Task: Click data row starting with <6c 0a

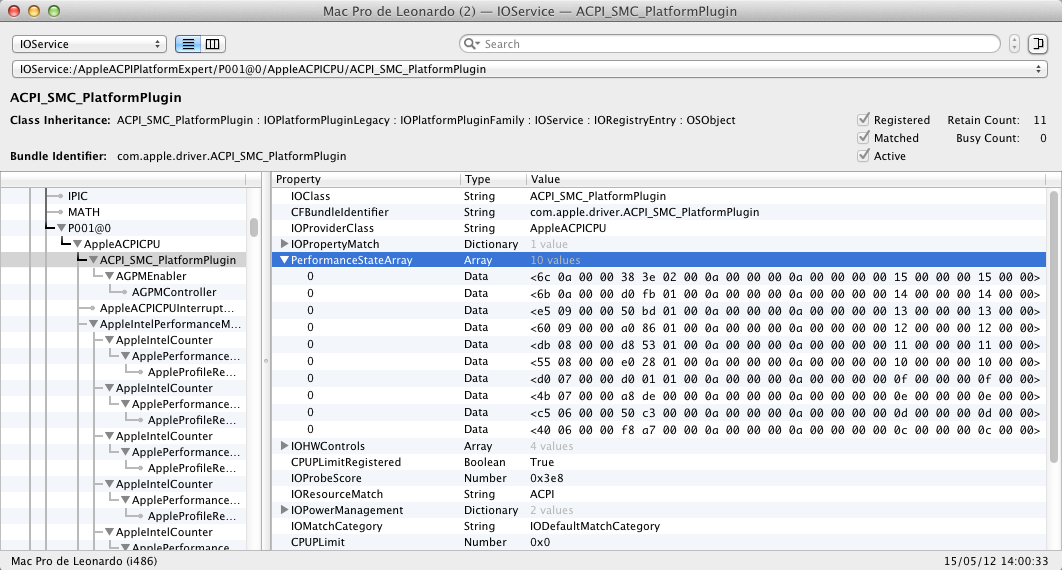Action: point(659,276)
